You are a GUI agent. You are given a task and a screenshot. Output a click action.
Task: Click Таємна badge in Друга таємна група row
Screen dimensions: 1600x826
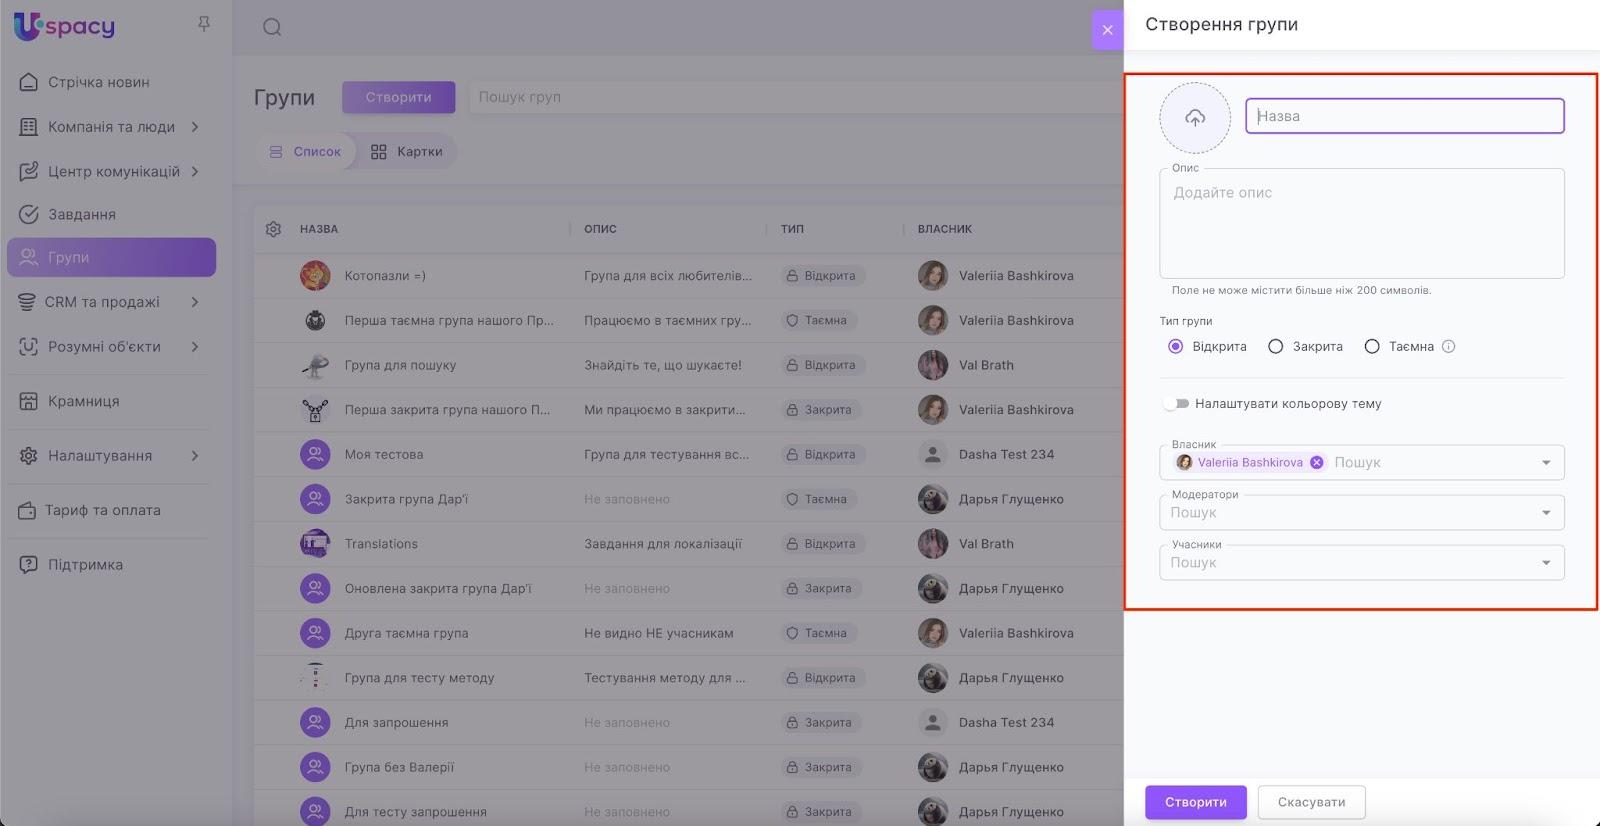pos(818,633)
